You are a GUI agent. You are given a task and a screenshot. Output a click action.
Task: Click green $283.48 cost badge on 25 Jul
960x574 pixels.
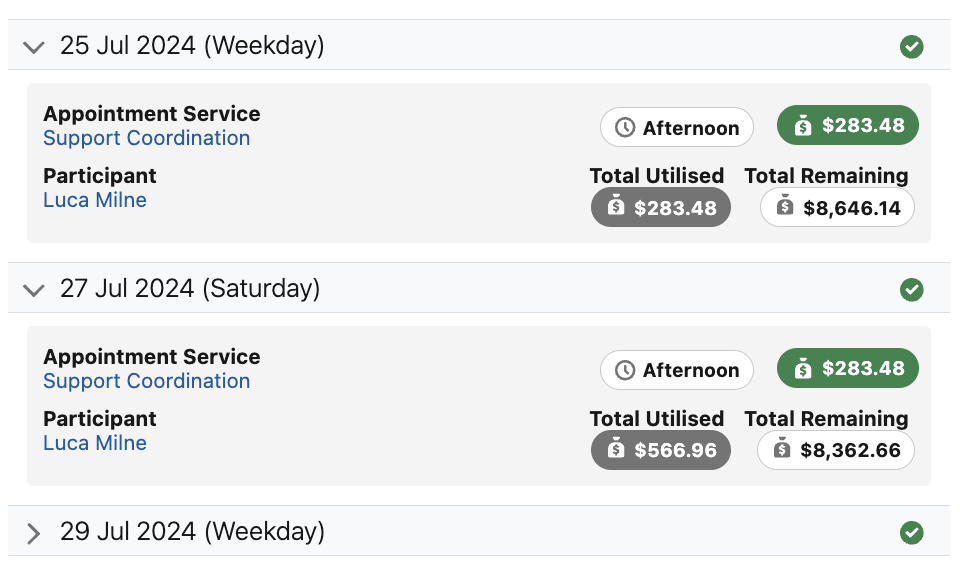pyautogui.click(x=848, y=125)
